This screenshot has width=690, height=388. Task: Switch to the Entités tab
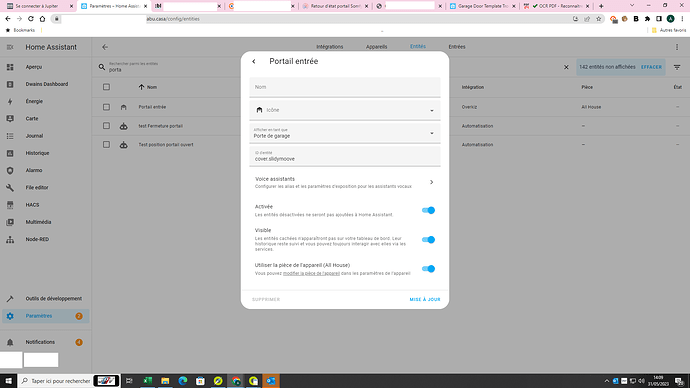click(x=418, y=47)
